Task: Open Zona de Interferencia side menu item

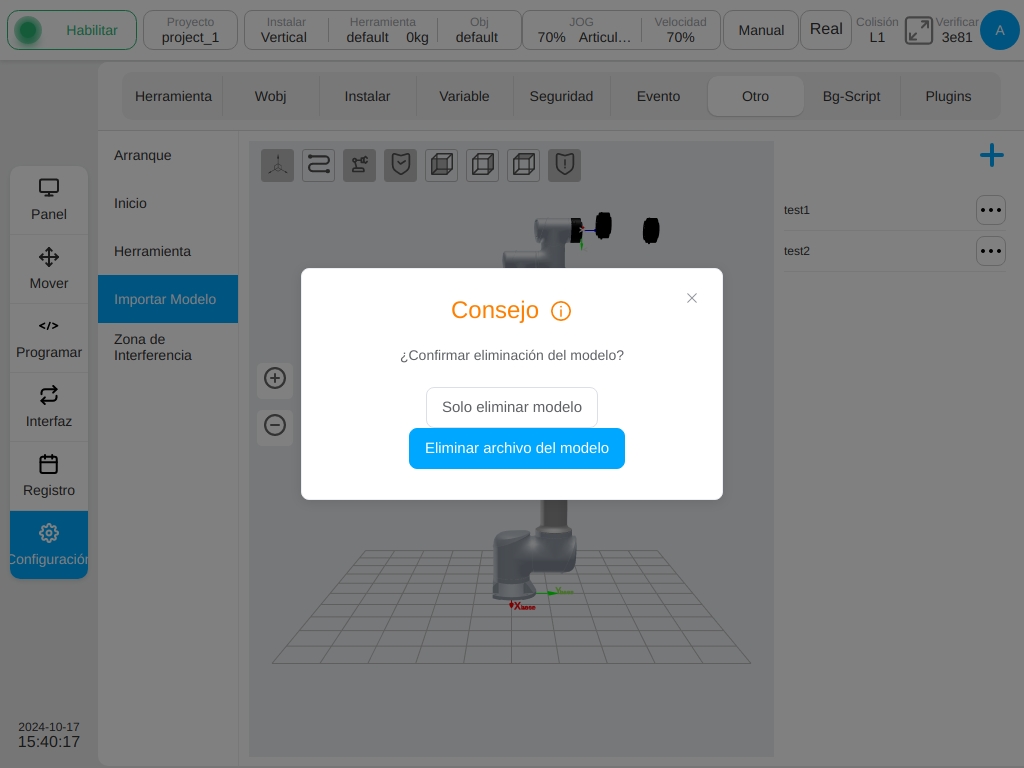Action: [168, 347]
